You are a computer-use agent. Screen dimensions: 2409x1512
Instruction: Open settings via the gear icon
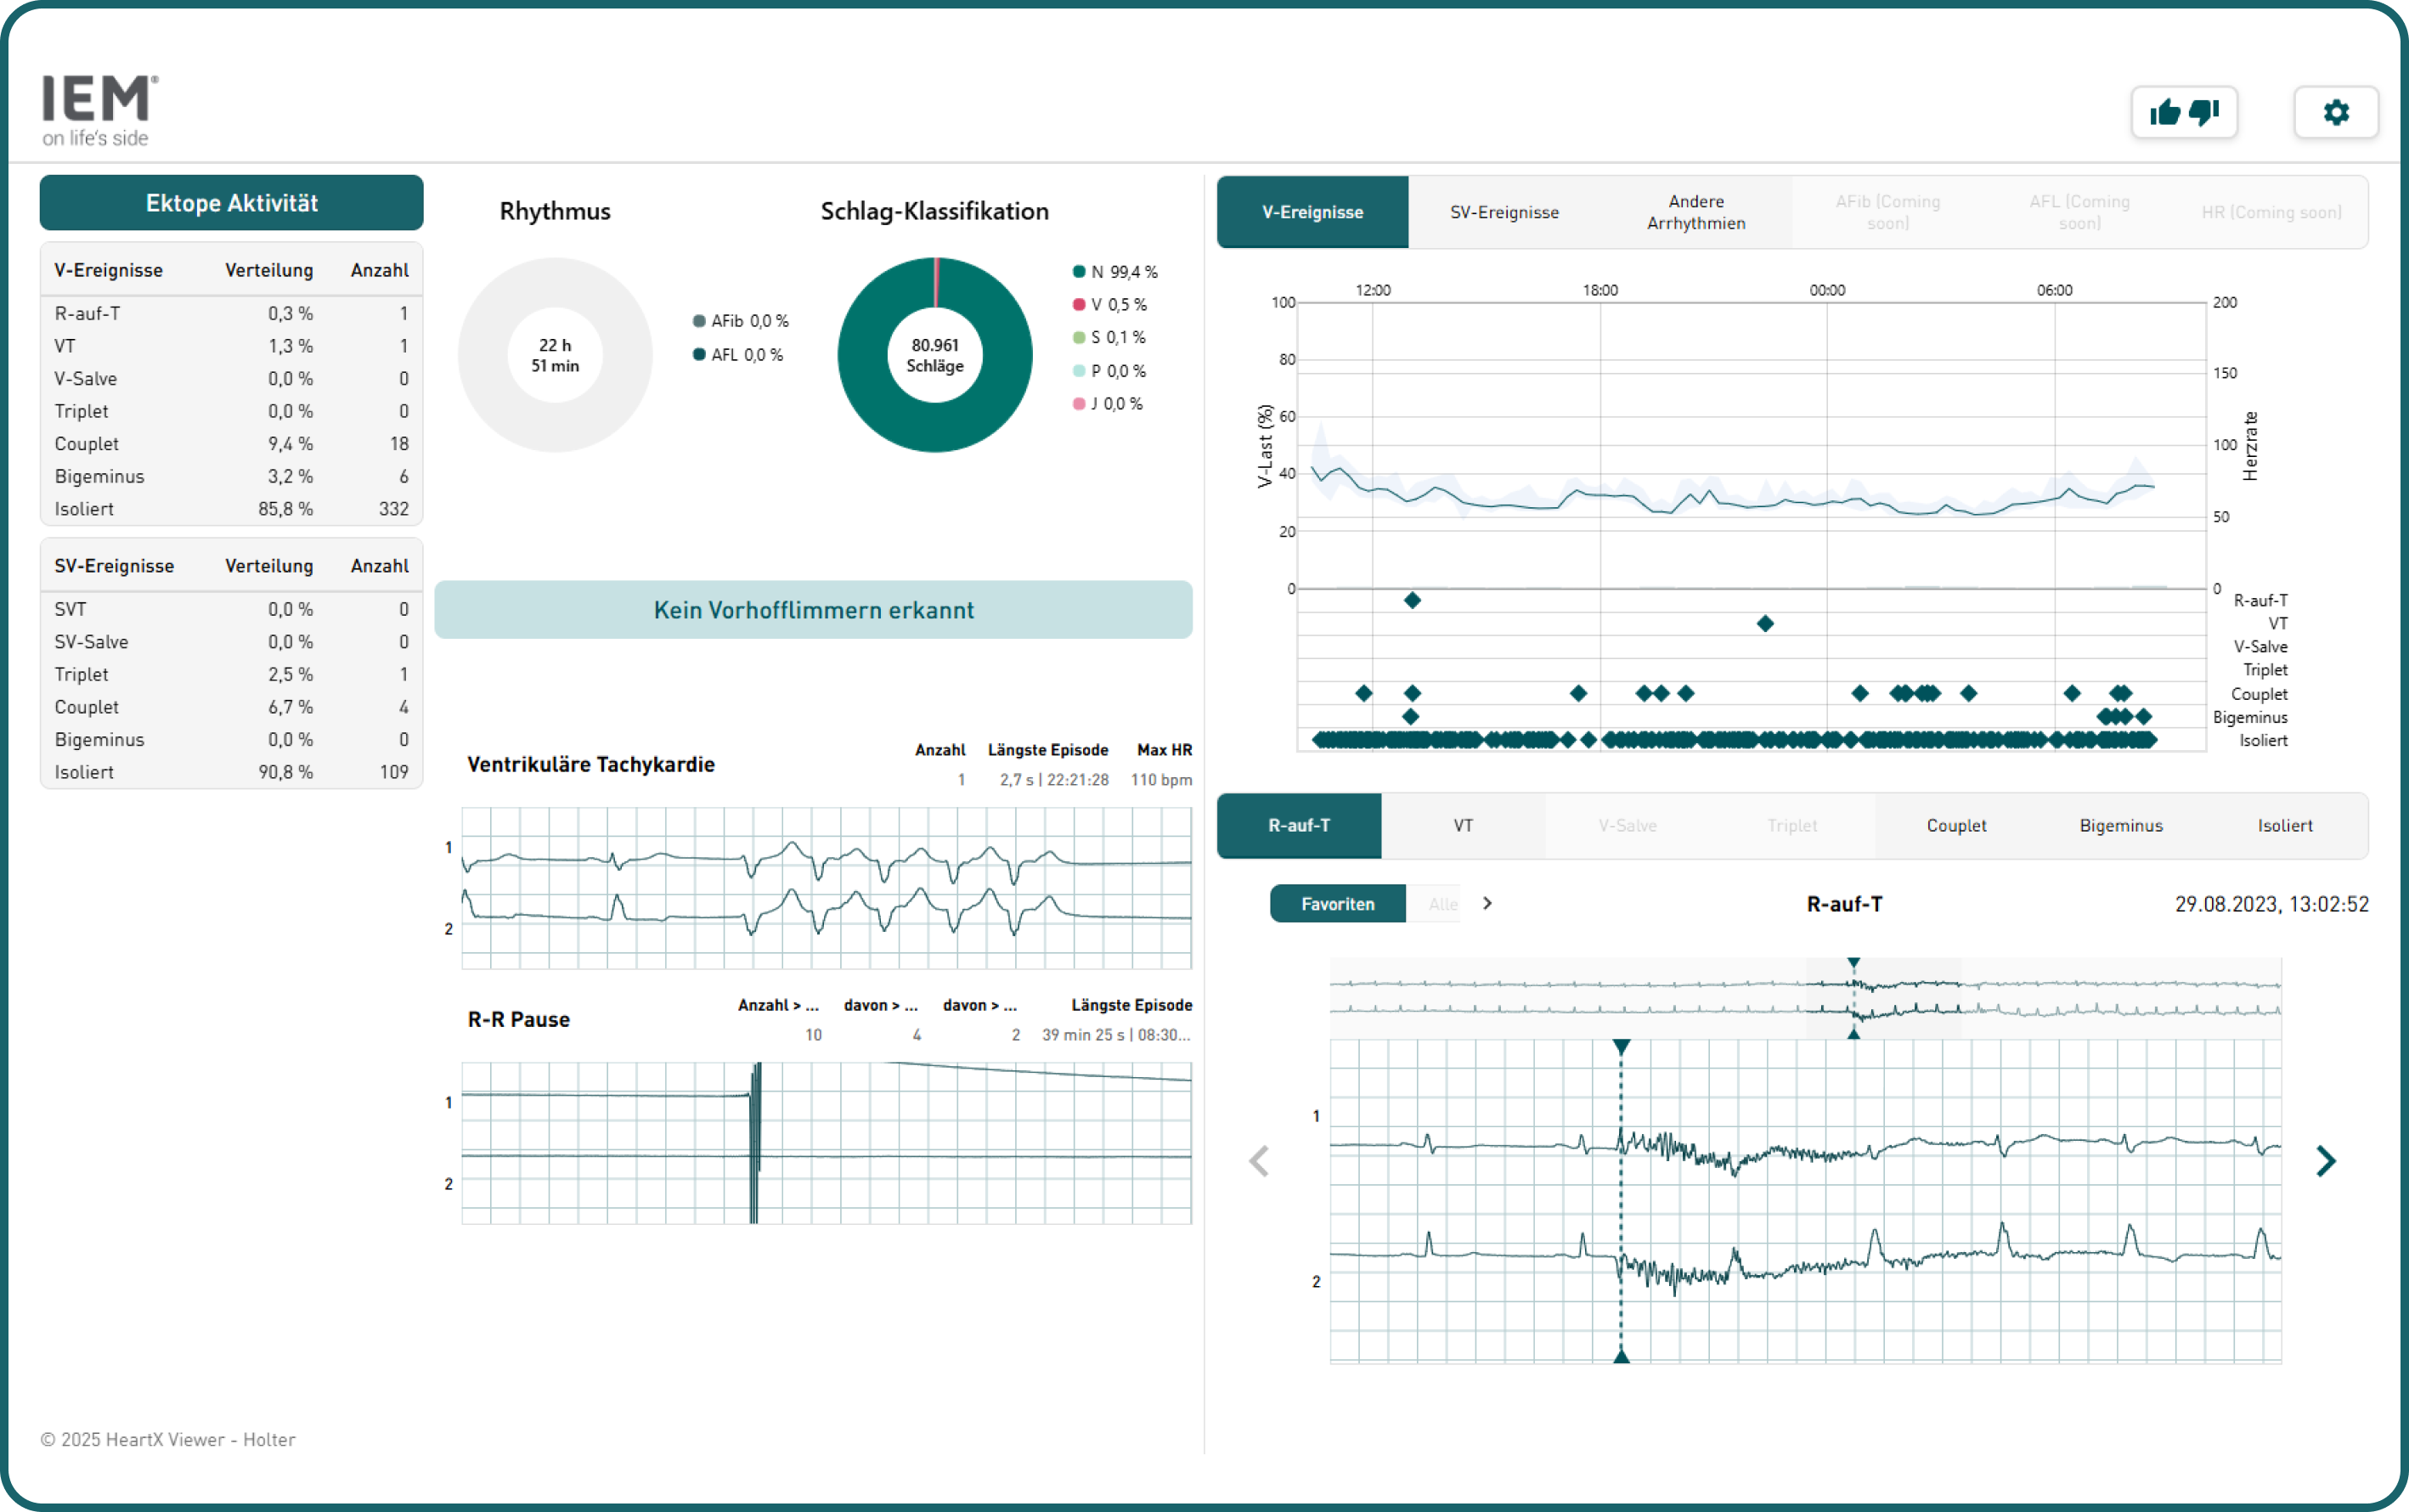2335,112
